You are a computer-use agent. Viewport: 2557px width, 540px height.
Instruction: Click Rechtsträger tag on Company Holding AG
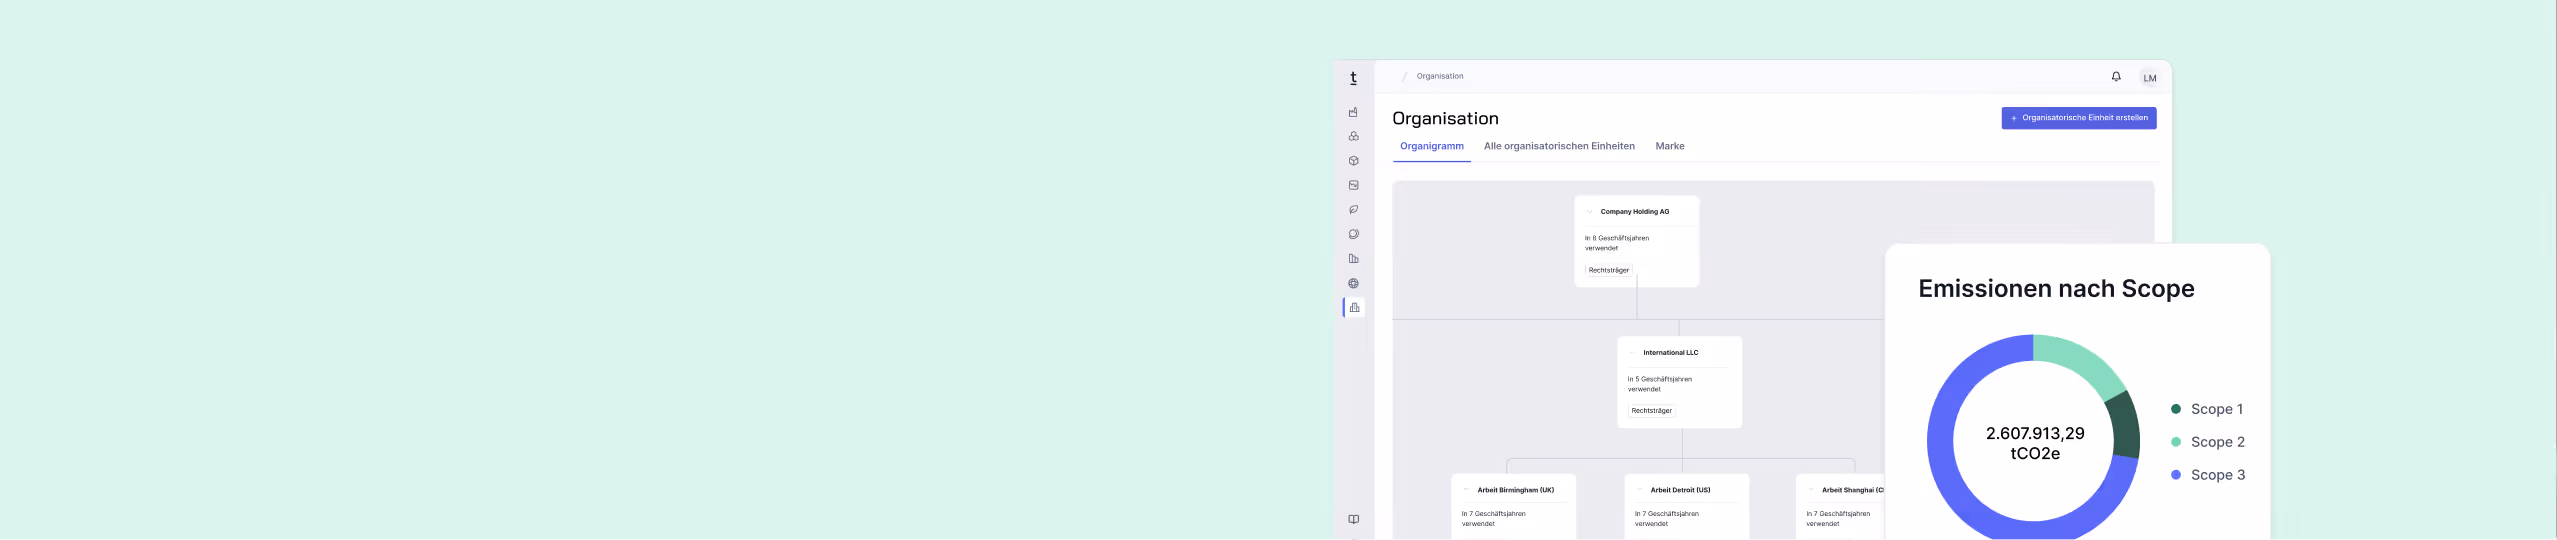[x=1609, y=270]
